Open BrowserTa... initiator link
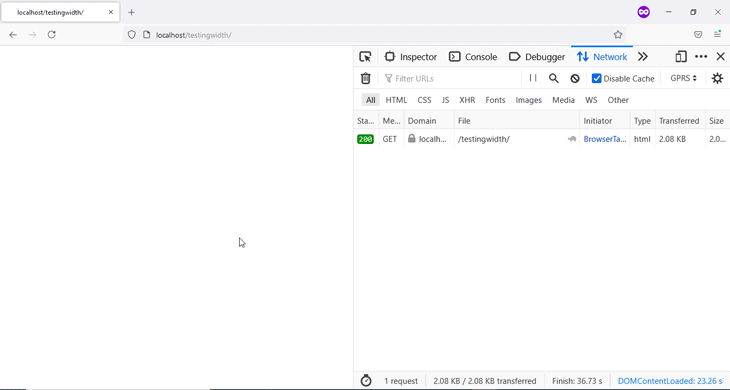Screen dimensions: 730x390 (605, 139)
